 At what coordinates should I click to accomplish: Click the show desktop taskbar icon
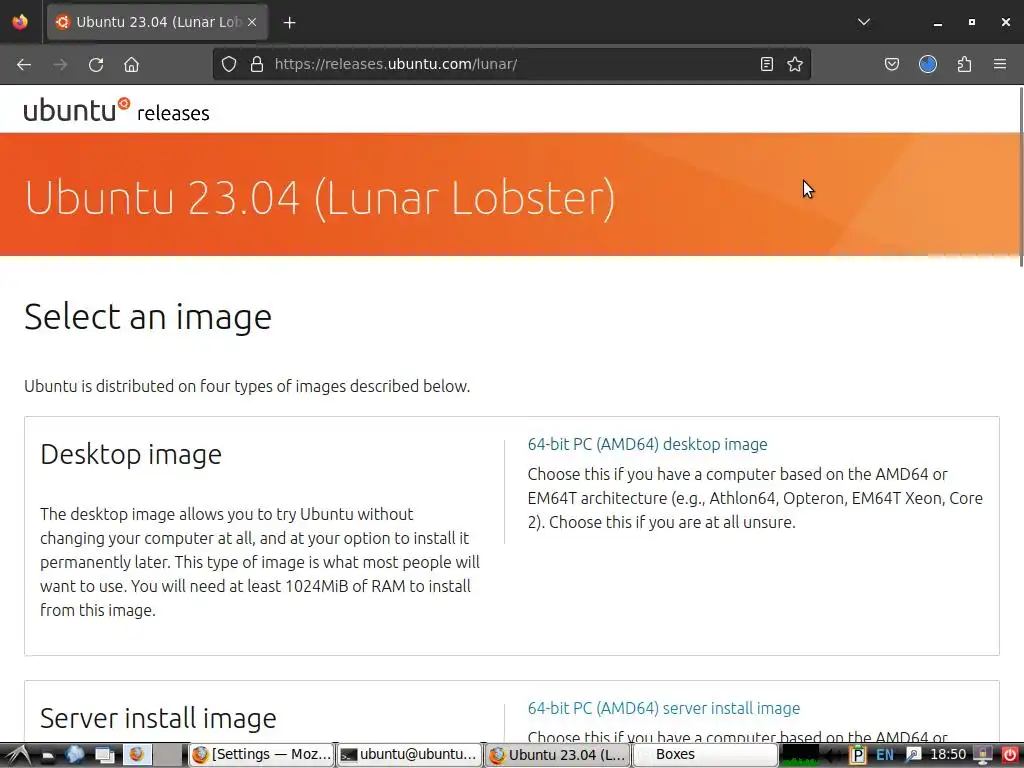click(104, 756)
